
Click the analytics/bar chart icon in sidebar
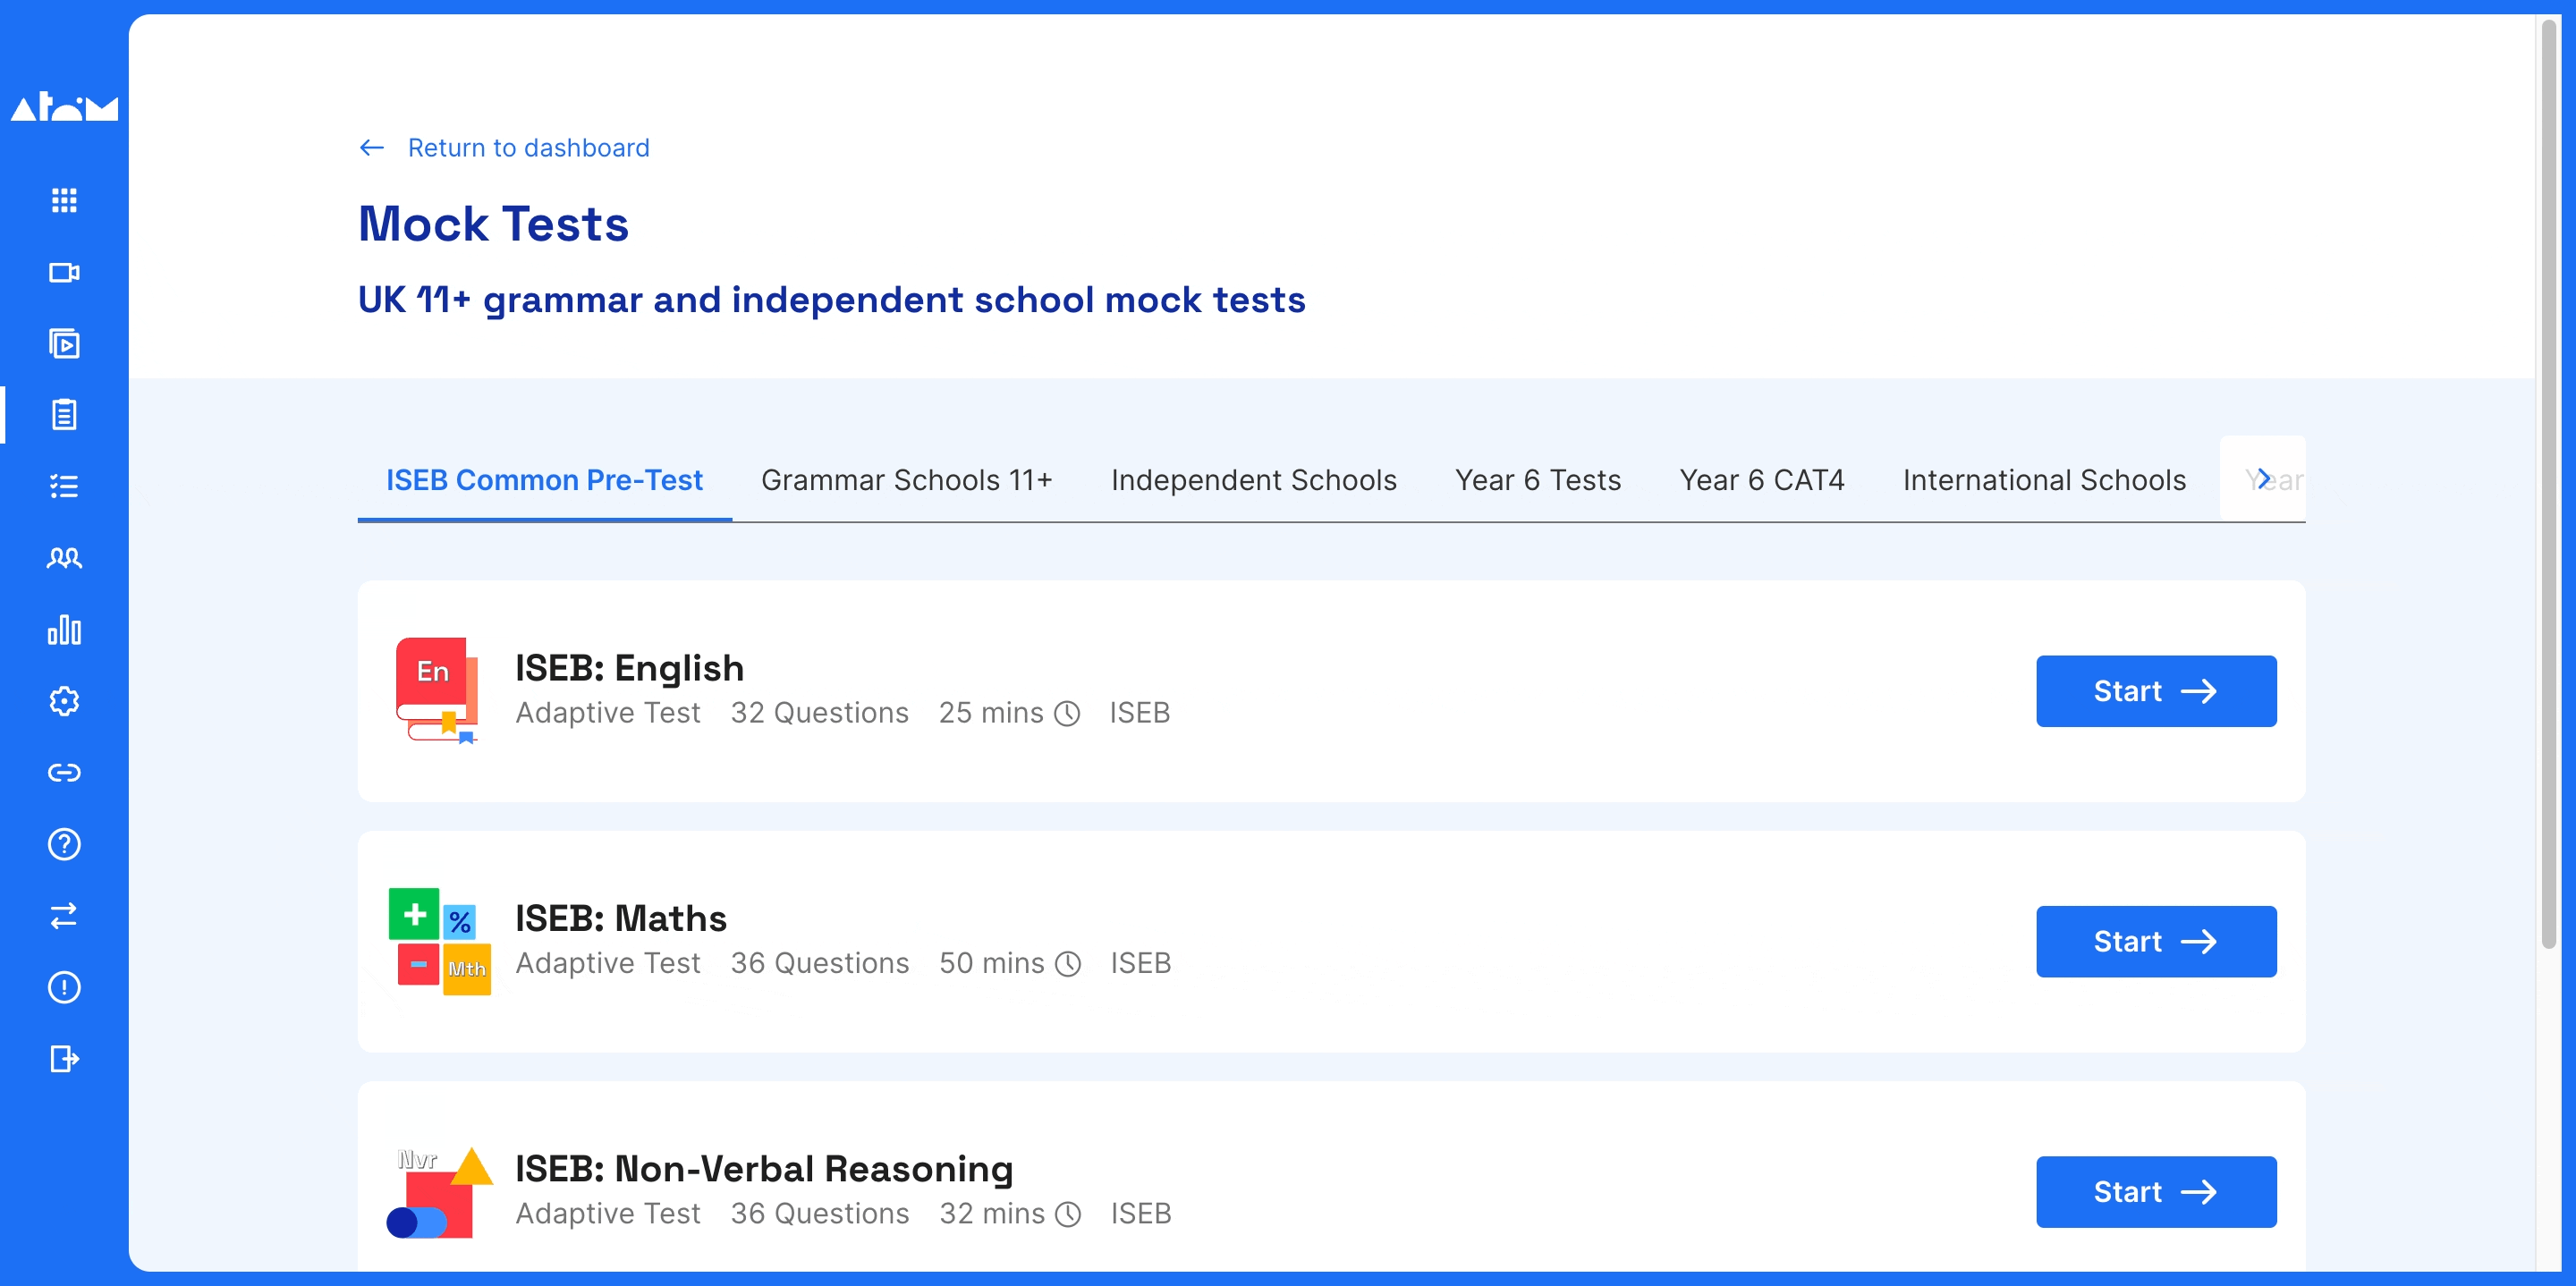click(x=65, y=629)
